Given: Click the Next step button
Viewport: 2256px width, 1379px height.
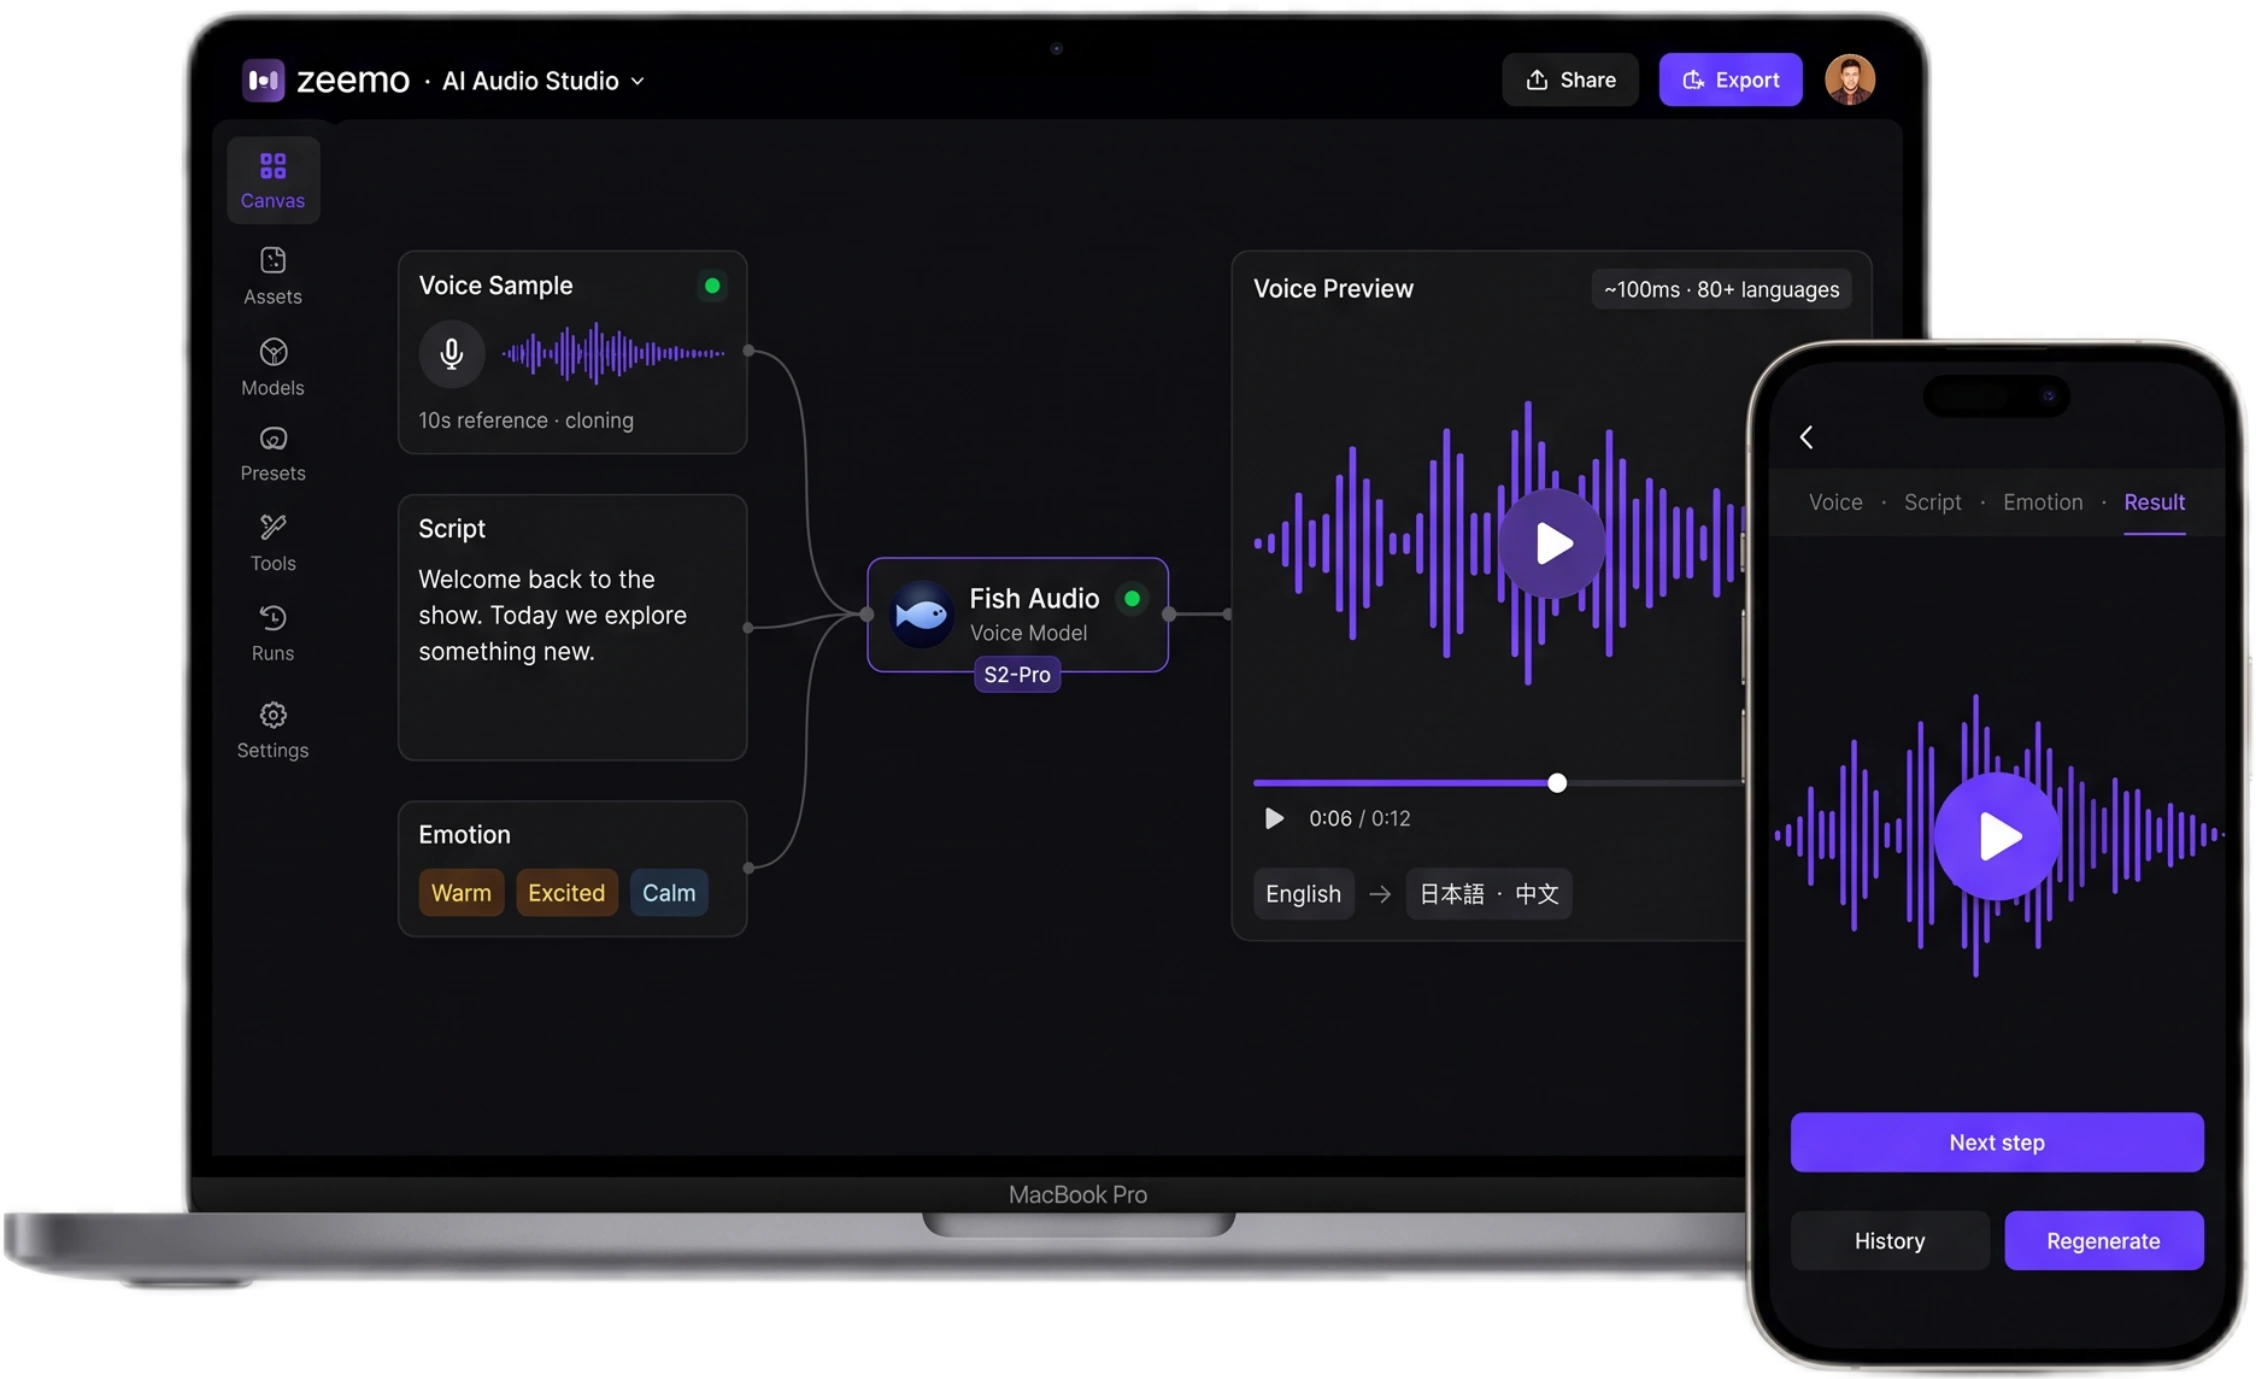Looking at the screenshot, I should (x=1997, y=1142).
